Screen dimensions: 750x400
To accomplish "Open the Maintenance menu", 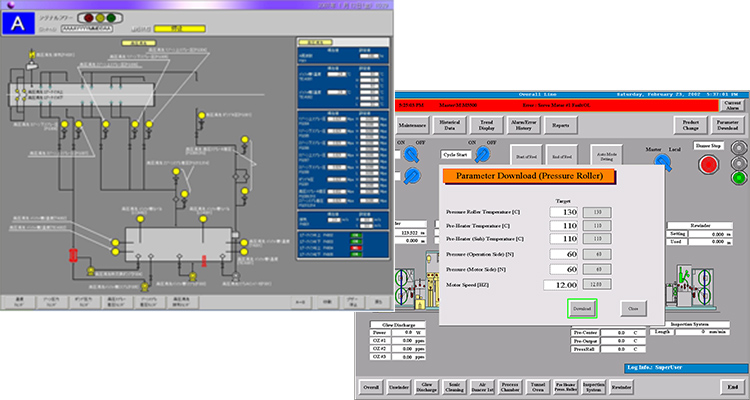I will [412, 126].
